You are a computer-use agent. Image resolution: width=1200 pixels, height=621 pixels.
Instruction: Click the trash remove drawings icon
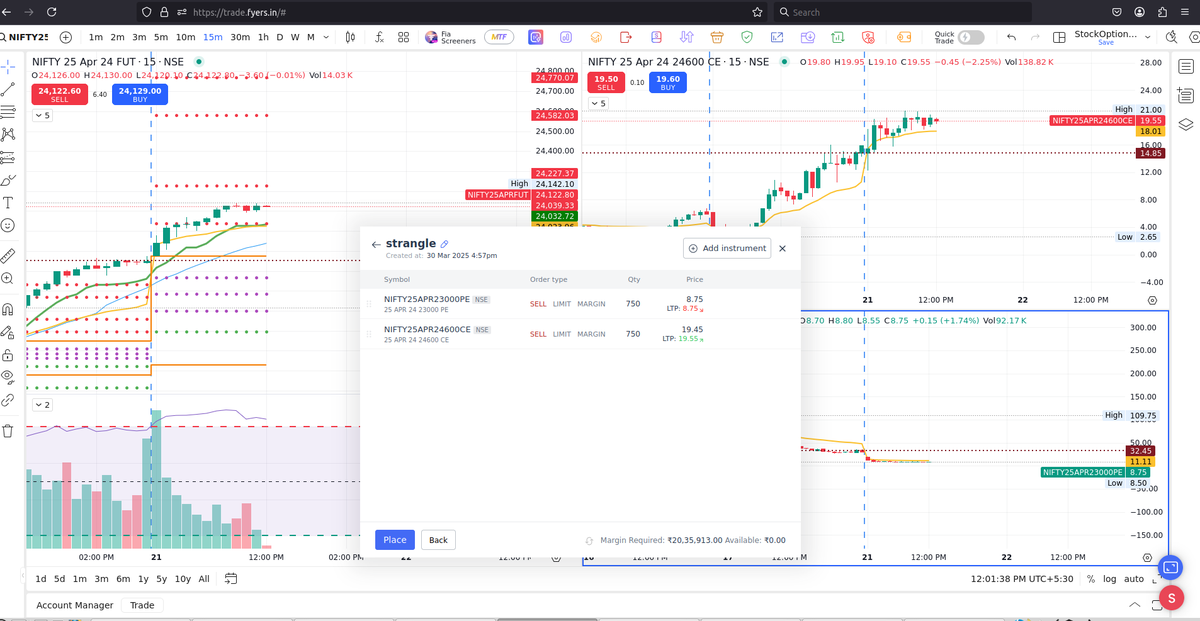tap(8, 431)
